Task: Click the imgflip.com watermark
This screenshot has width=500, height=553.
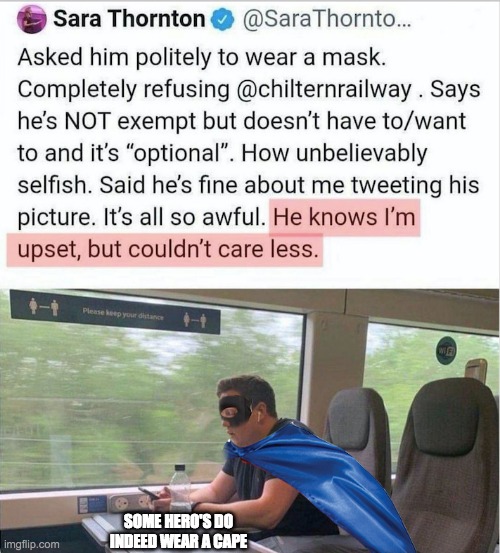Action: tap(33, 544)
